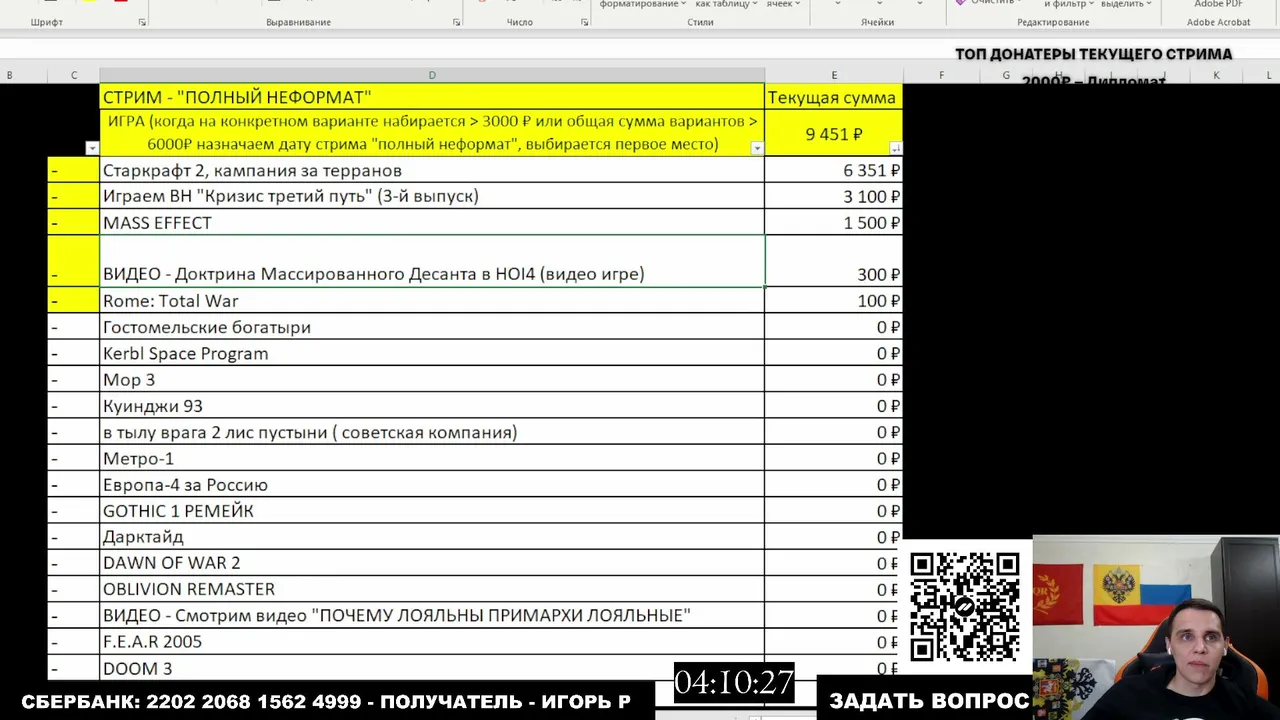Select the 'Куинджи 93' cell
Image resolution: width=1280 pixels, height=720 pixels.
(x=432, y=406)
